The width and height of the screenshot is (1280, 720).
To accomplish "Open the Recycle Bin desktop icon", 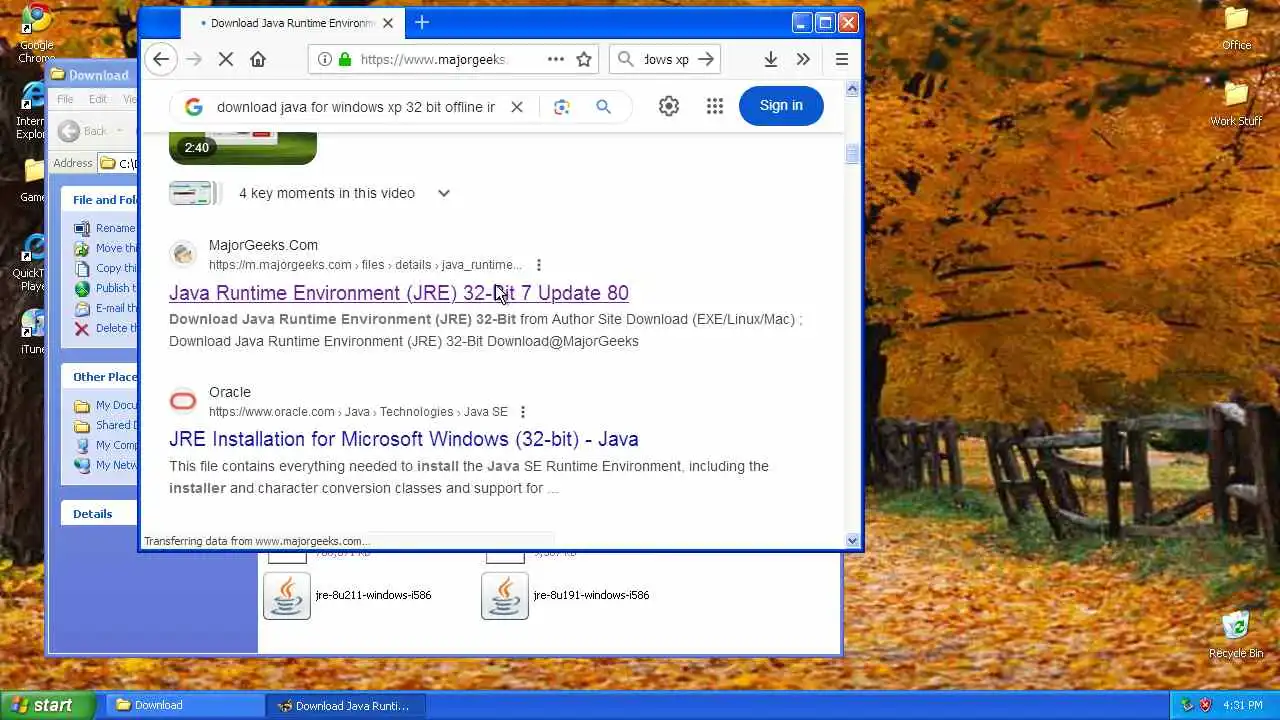I will [x=1236, y=635].
